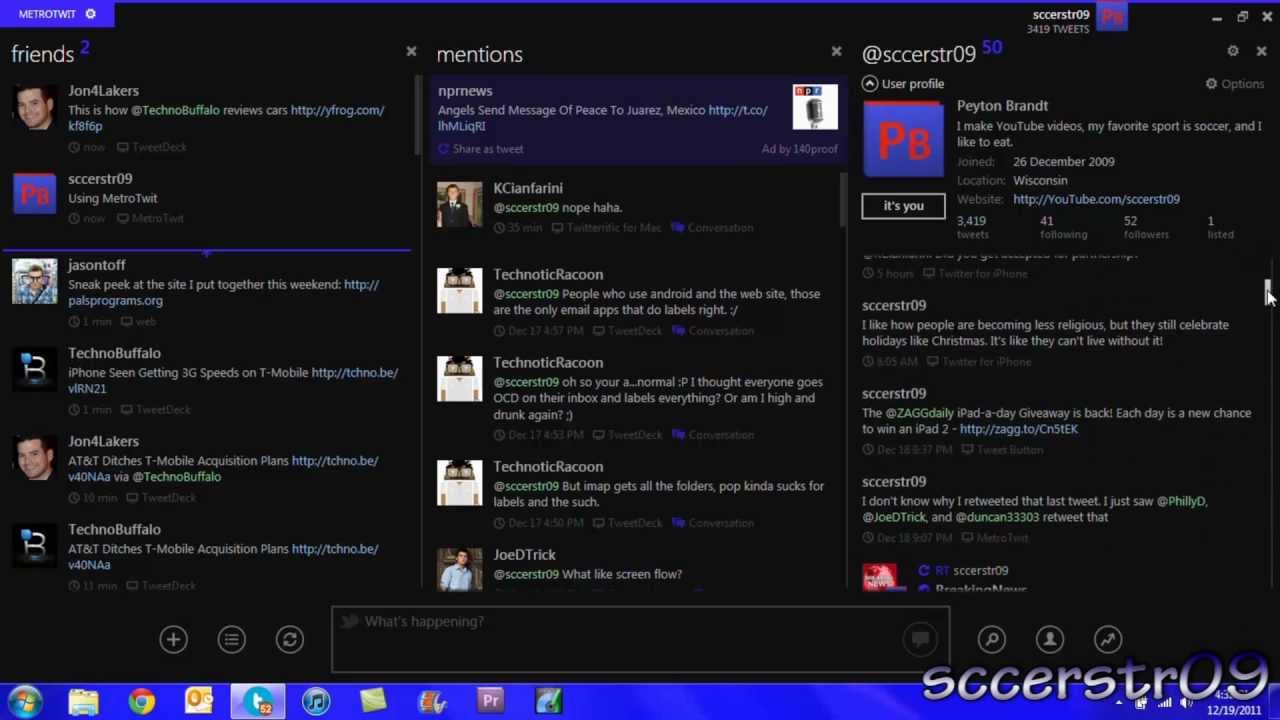Collapse the User profile section
Screen dimensions: 1280x720
coord(870,84)
